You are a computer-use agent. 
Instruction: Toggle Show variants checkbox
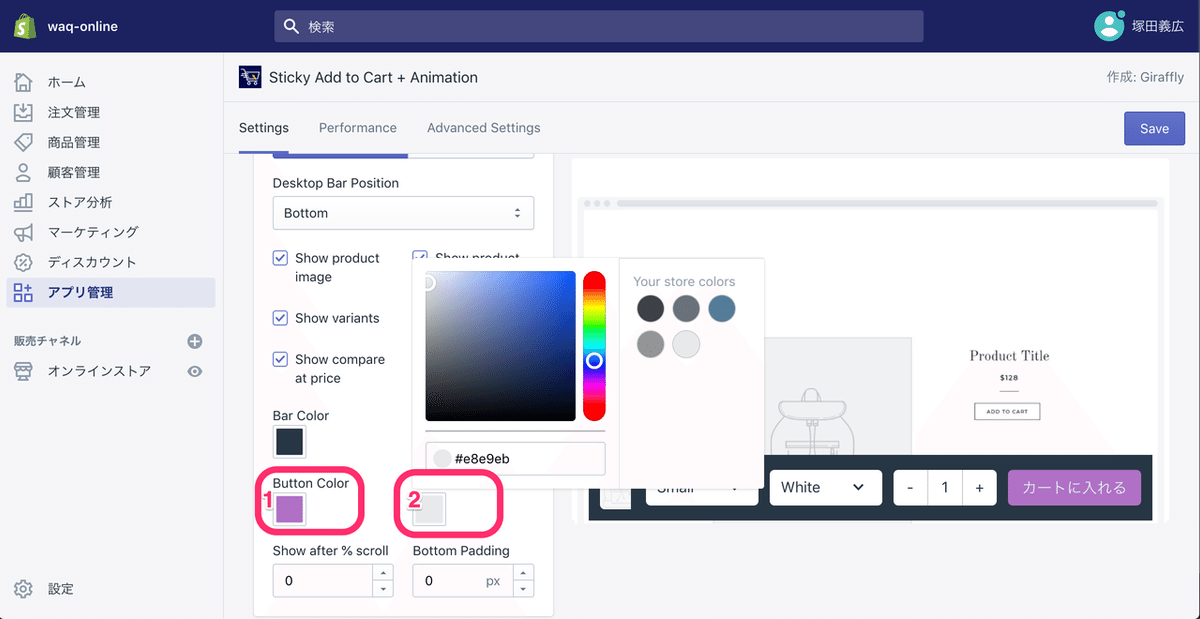281,318
